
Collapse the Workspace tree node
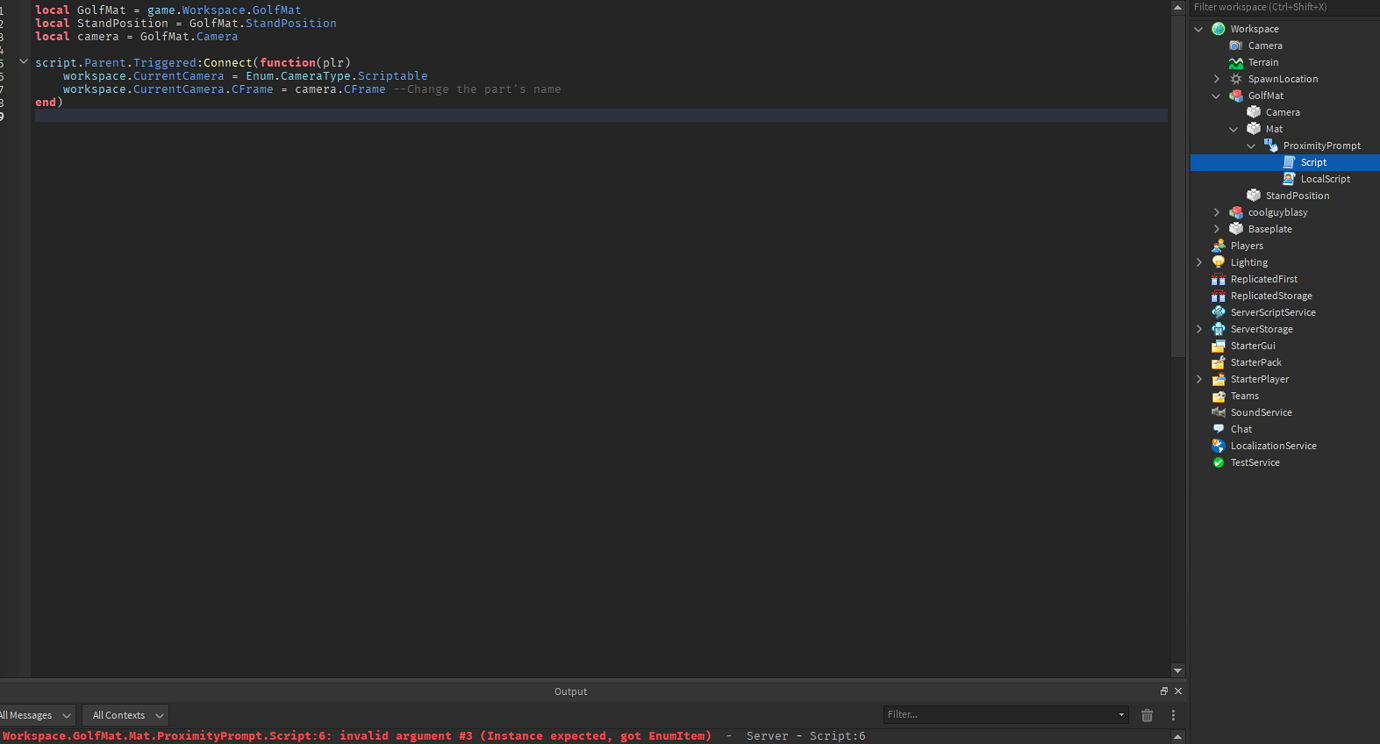[1199, 29]
